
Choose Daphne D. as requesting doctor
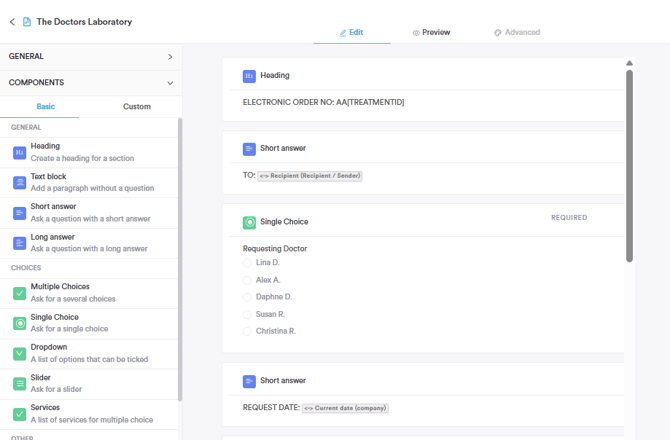click(247, 297)
